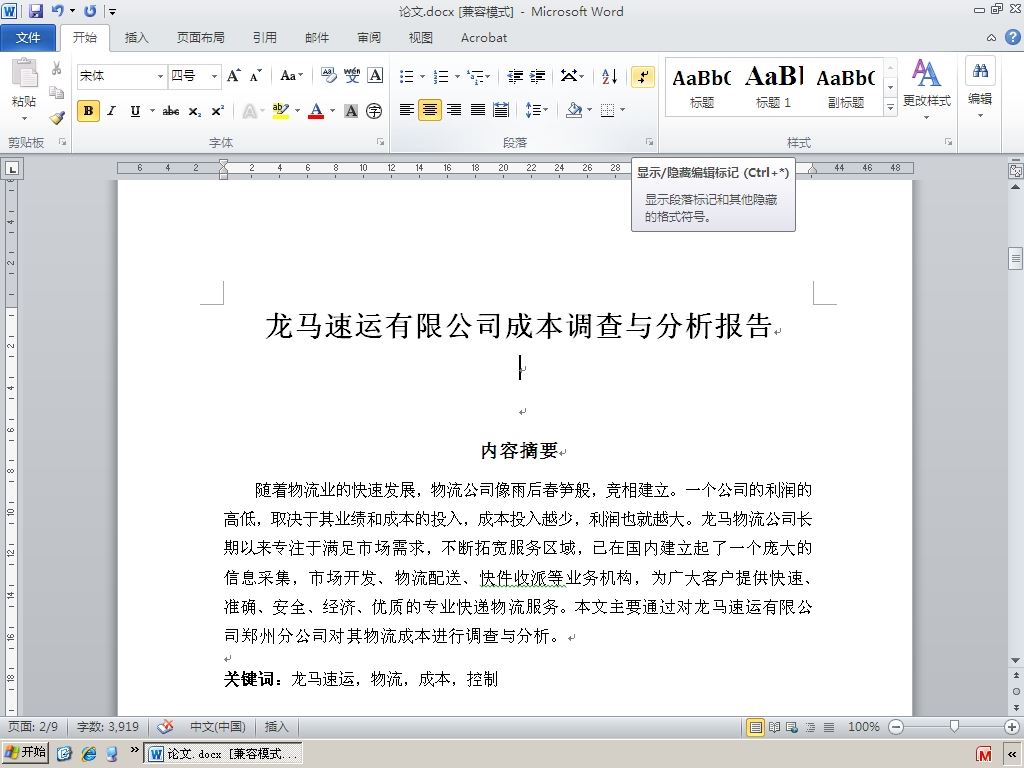Click the zoom slider handle
Image resolution: width=1024 pixels, height=768 pixels.
[954, 726]
